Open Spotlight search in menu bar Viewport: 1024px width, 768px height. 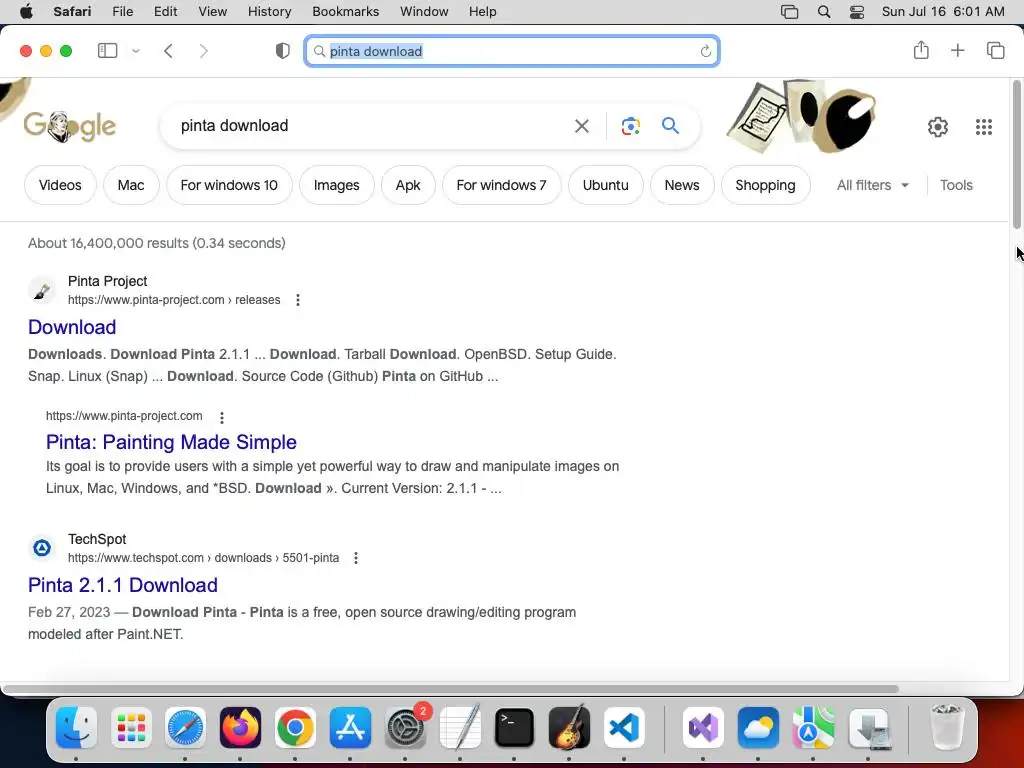pyautogui.click(x=824, y=12)
